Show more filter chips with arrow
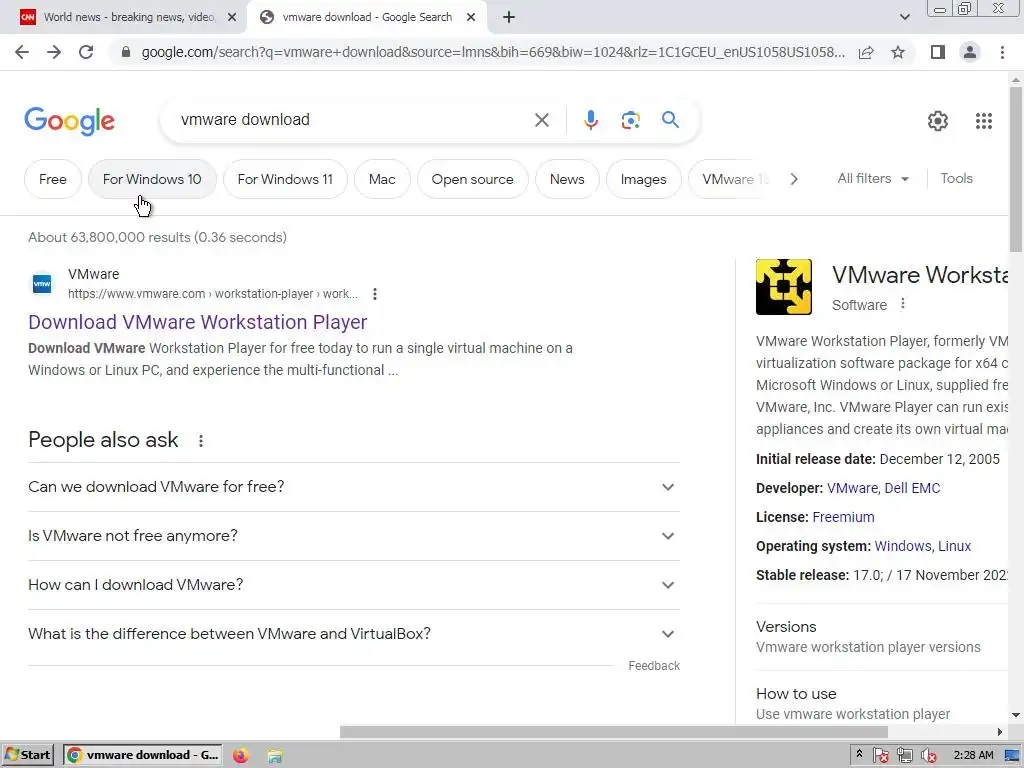The image size is (1024, 768). point(793,179)
